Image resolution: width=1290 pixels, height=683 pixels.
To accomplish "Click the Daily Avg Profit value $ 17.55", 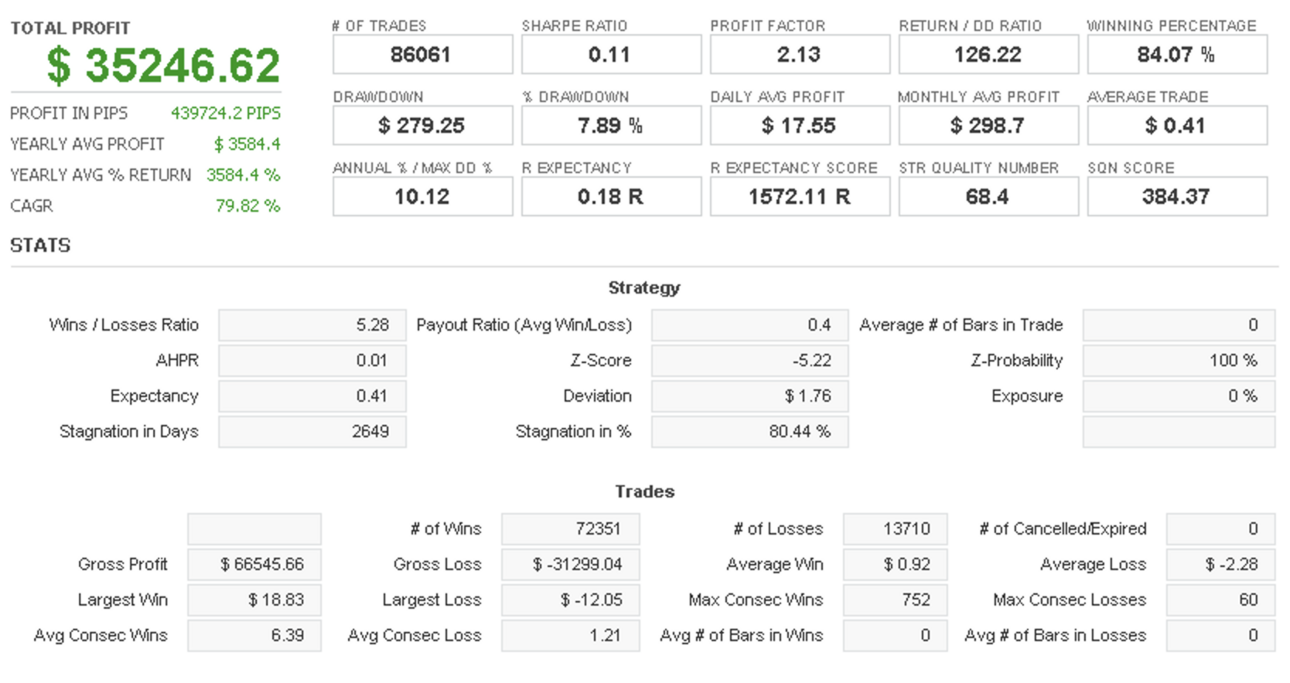I will point(800,126).
